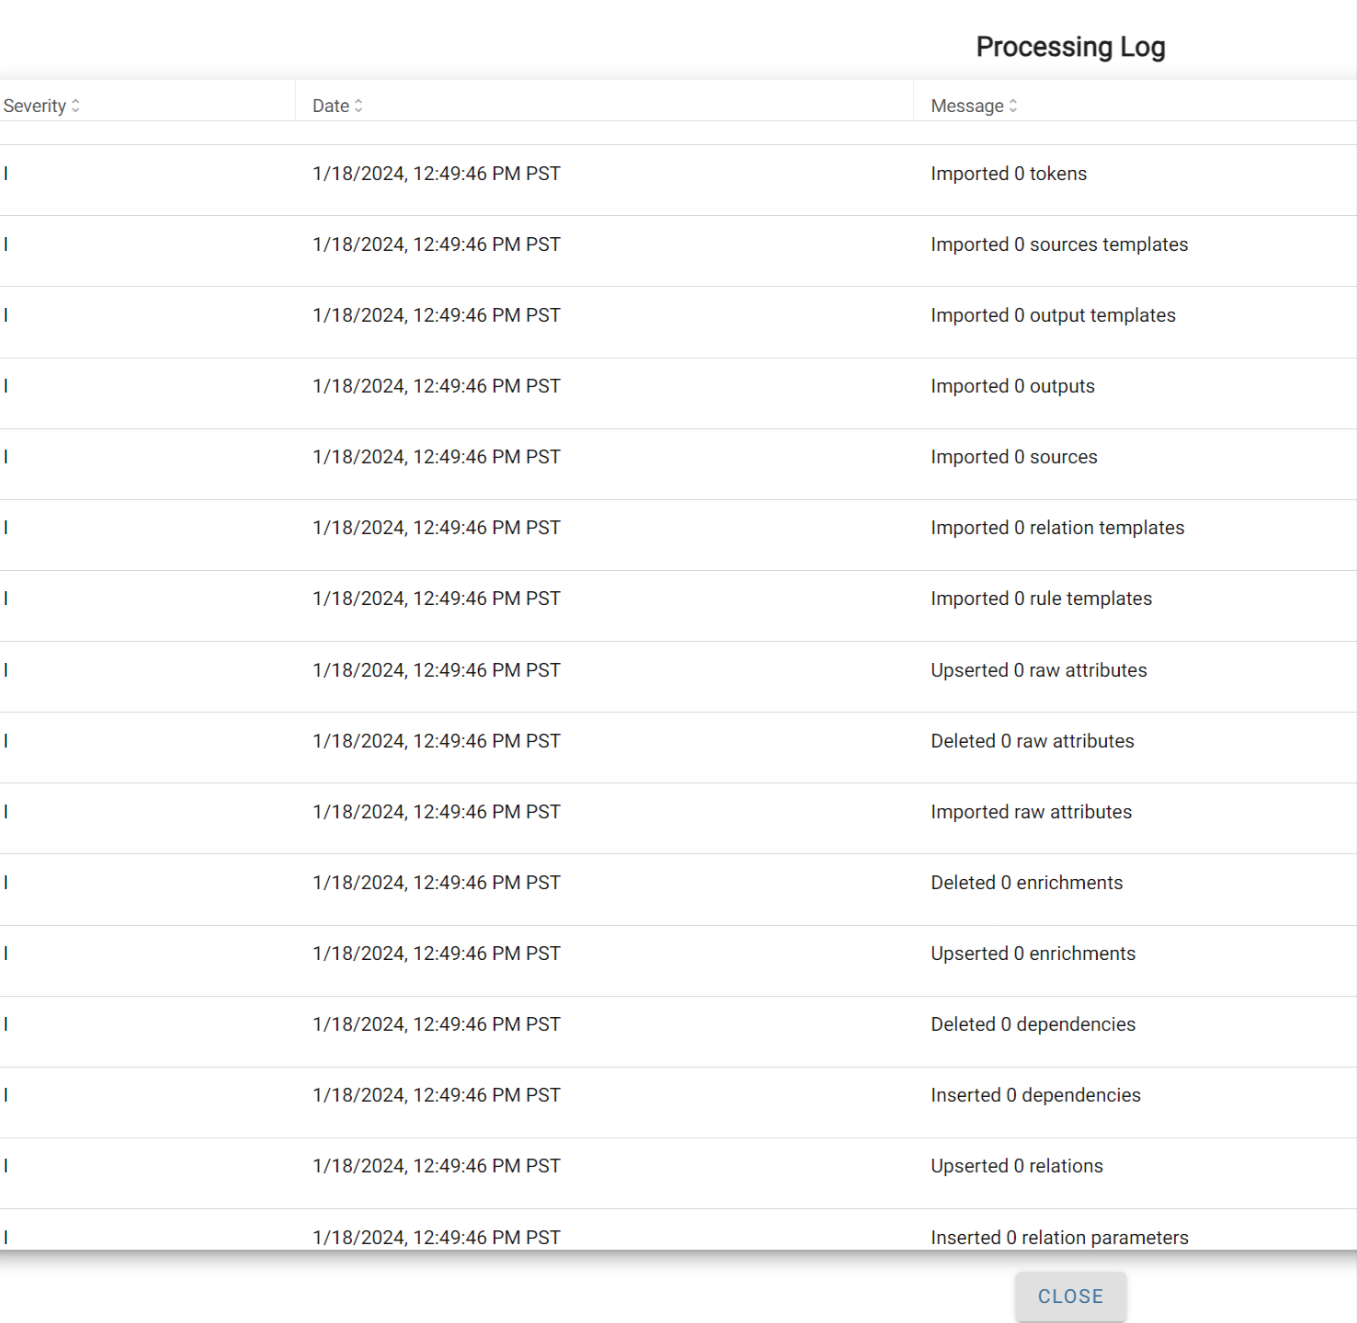
Task: Click the sort icon next to Message
Action: pos(1013,106)
